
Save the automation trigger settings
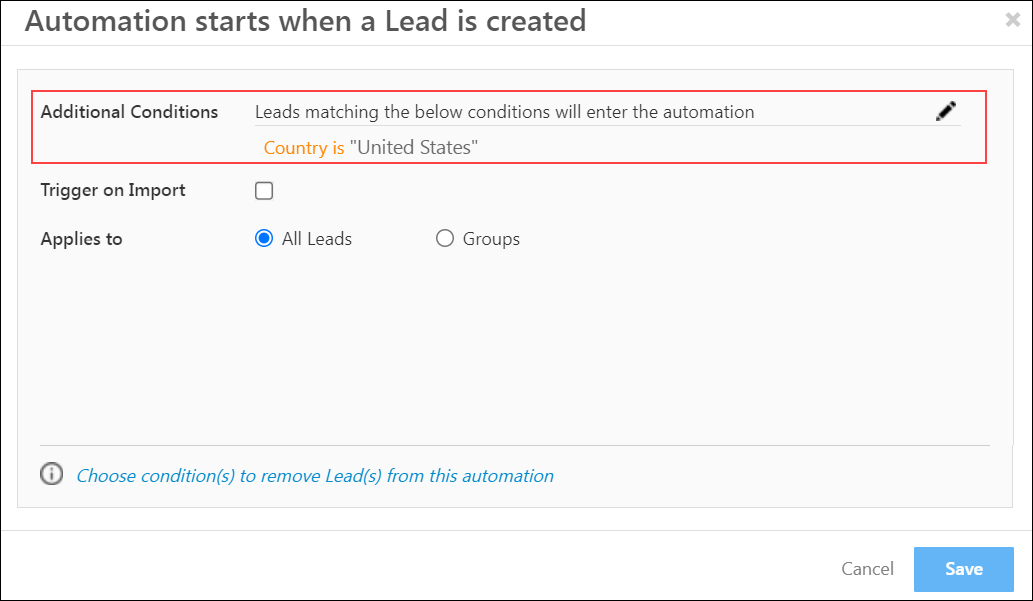pos(963,569)
